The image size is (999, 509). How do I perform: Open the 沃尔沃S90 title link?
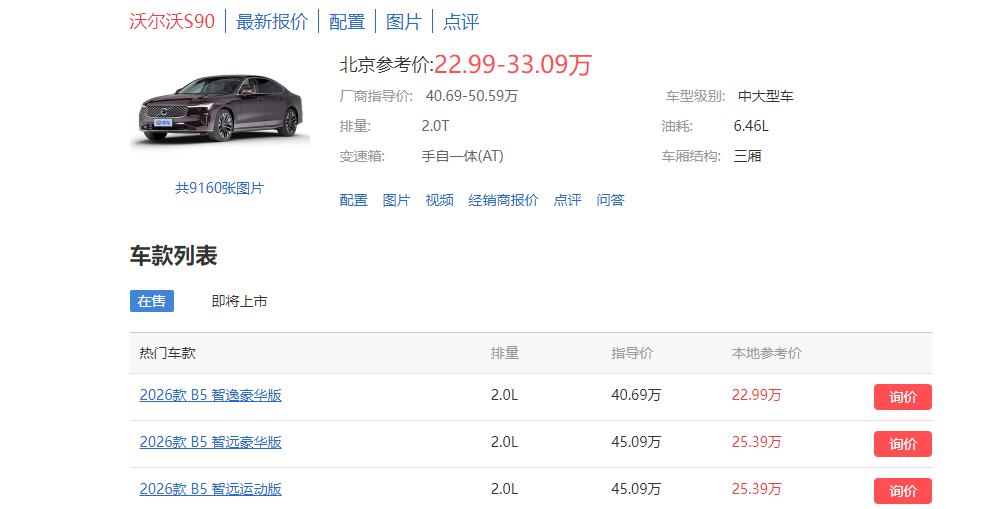[172, 21]
